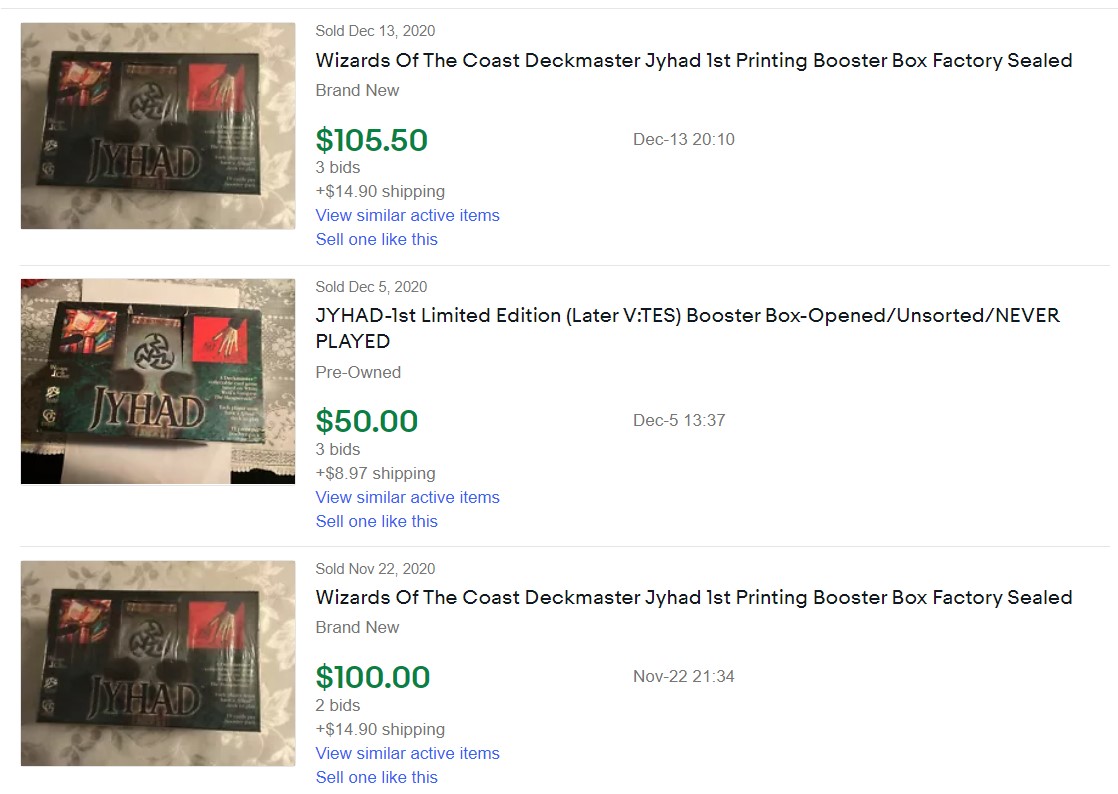View similar active items for the $100.00 listing
The image size is (1118, 794).
(407, 753)
